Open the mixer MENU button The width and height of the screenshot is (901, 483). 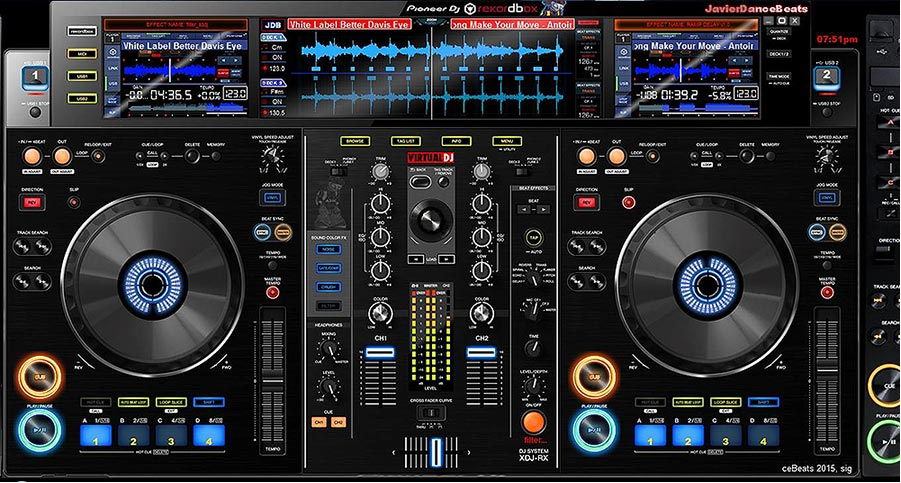(x=507, y=141)
